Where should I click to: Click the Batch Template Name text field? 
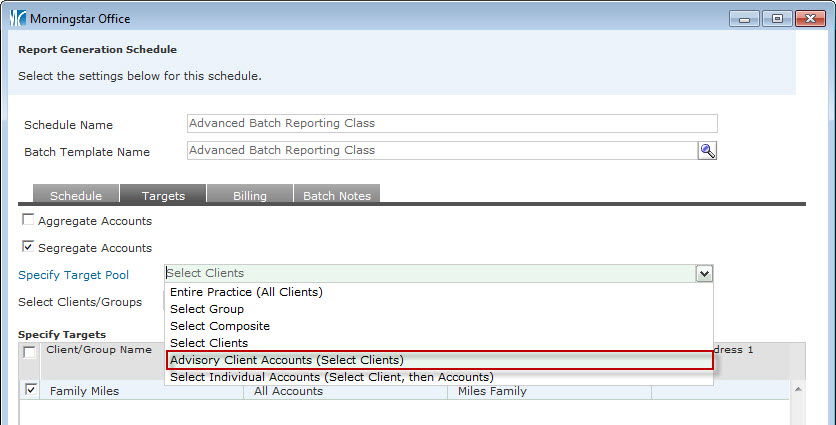[441, 150]
